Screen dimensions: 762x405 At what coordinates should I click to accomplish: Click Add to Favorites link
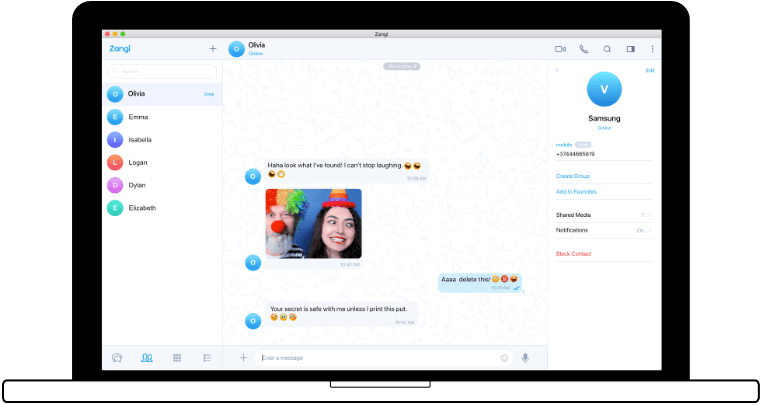click(576, 192)
